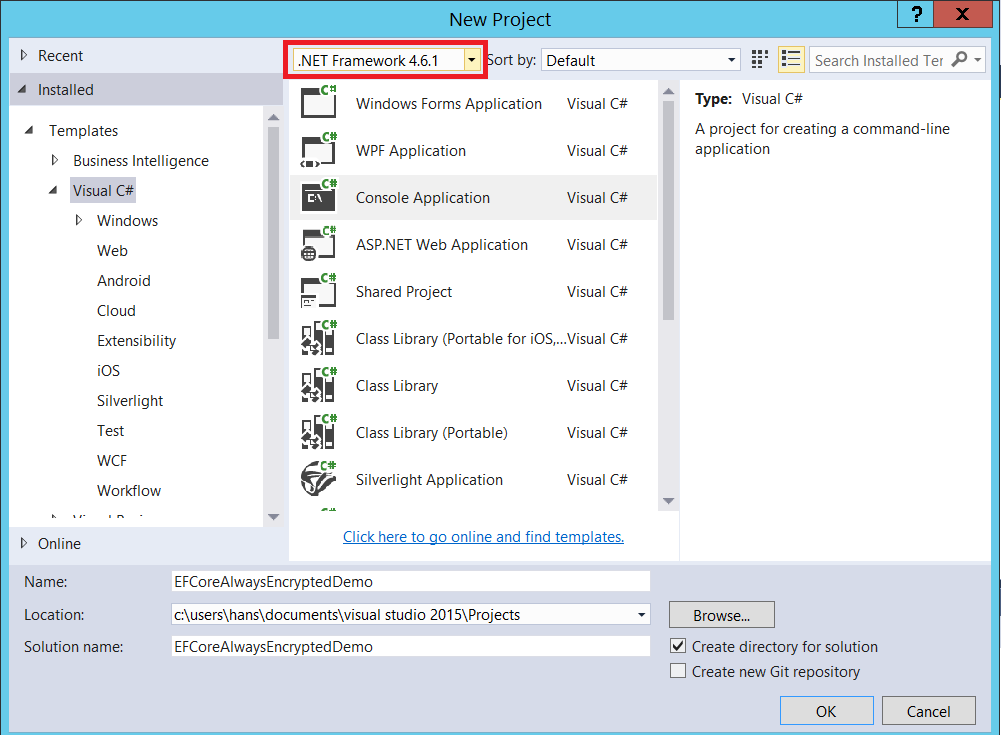Open the Sort by Default dropdown

tap(640, 61)
